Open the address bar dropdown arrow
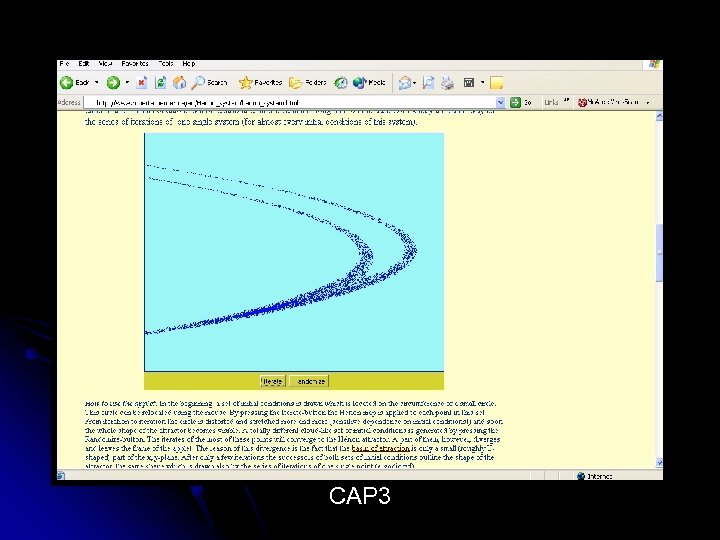720x540 pixels. coord(501,102)
